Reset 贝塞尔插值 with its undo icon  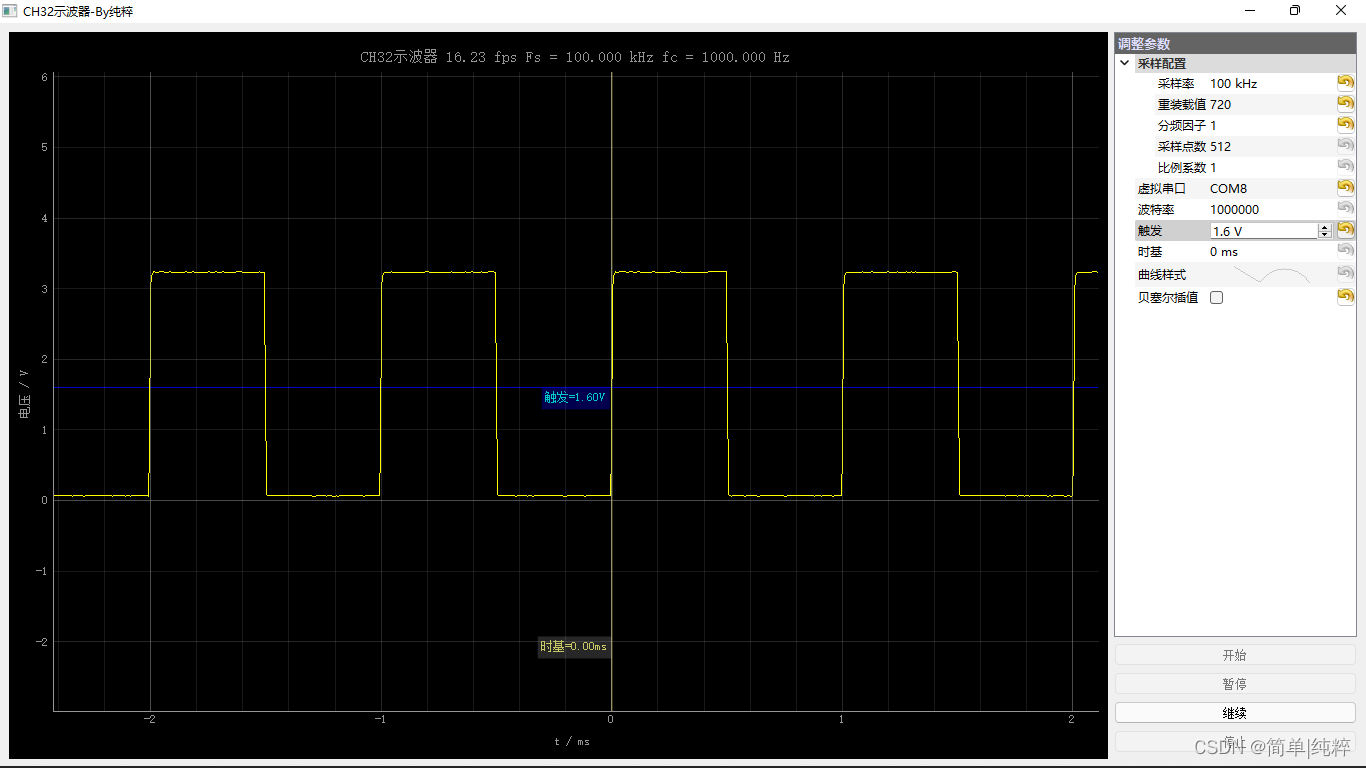pos(1345,297)
